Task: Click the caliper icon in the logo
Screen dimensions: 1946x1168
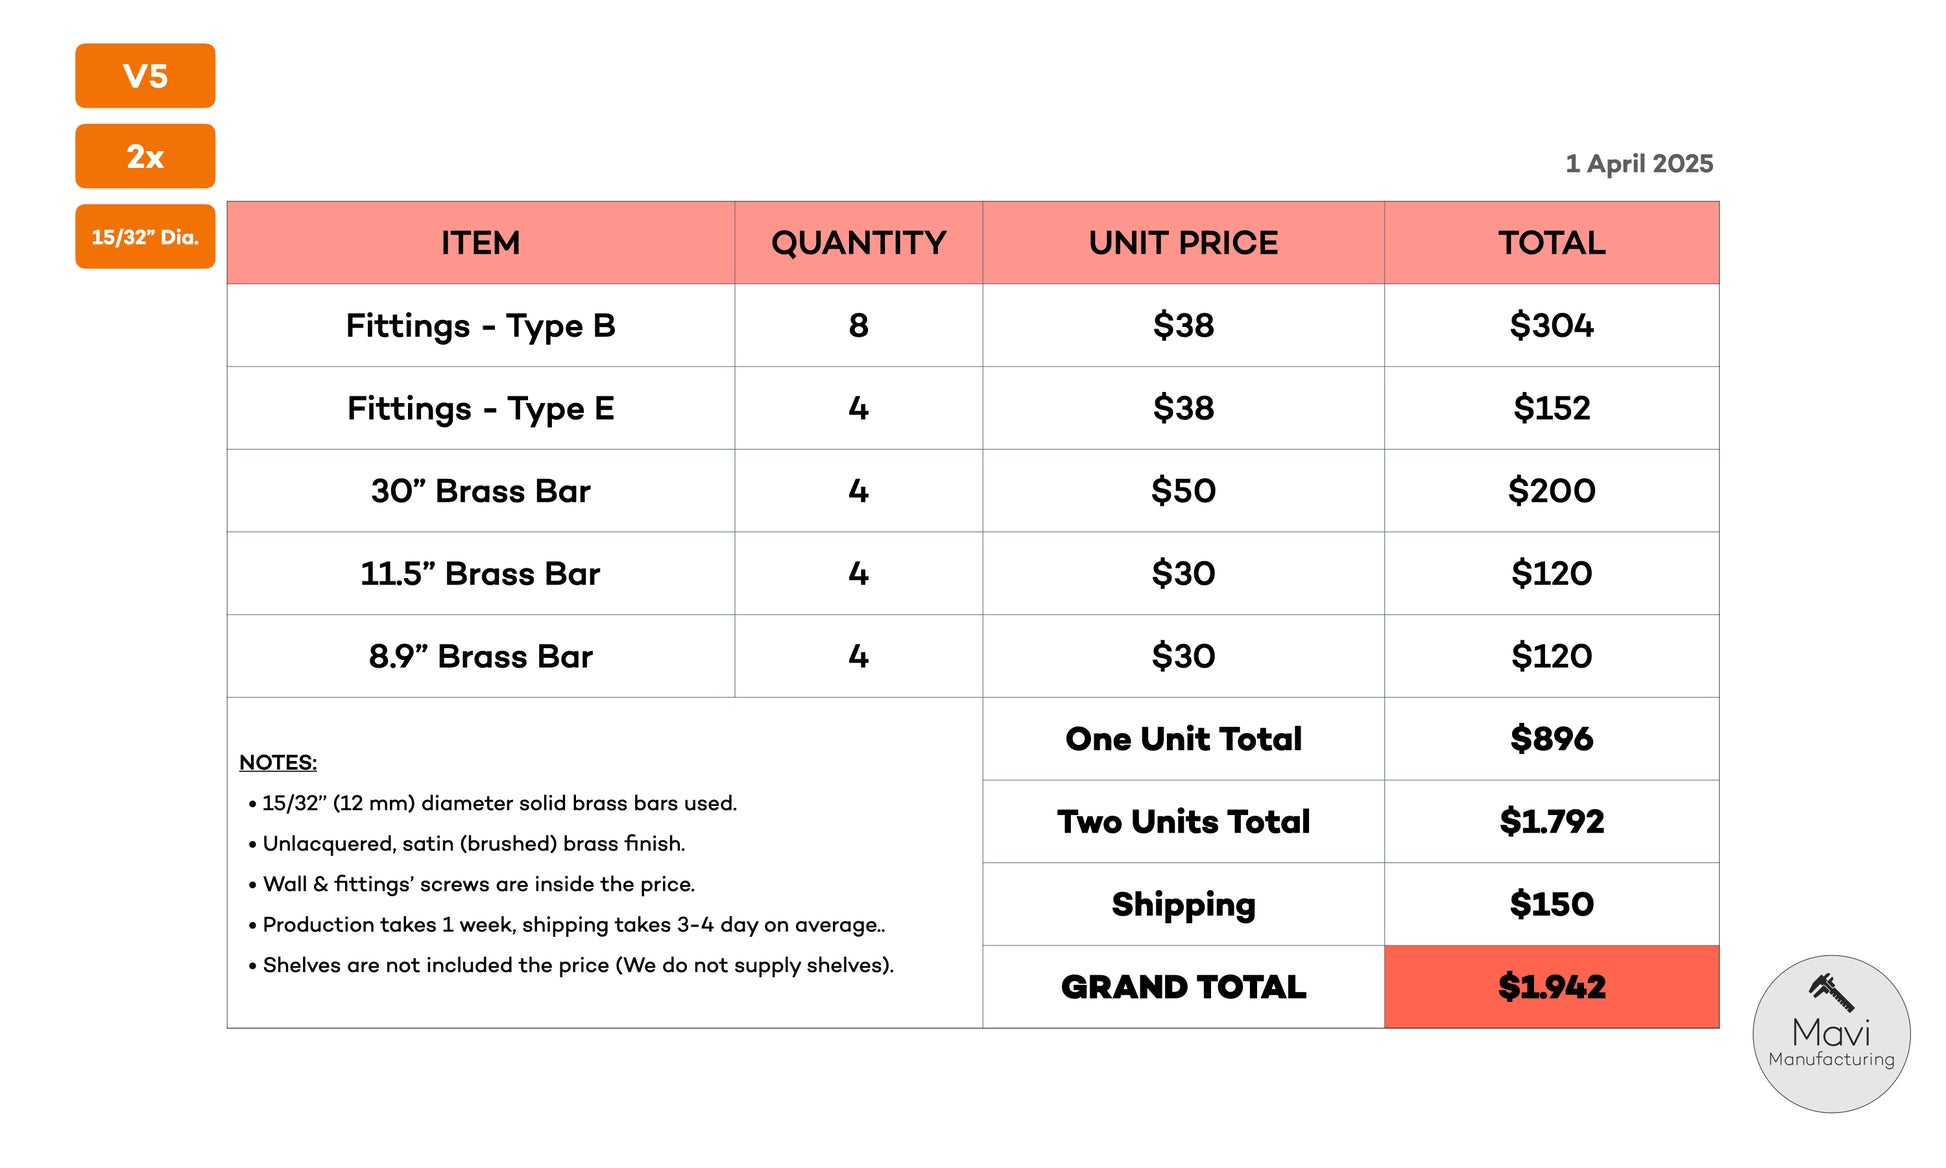Action: pyautogui.click(x=1832, y=993)
